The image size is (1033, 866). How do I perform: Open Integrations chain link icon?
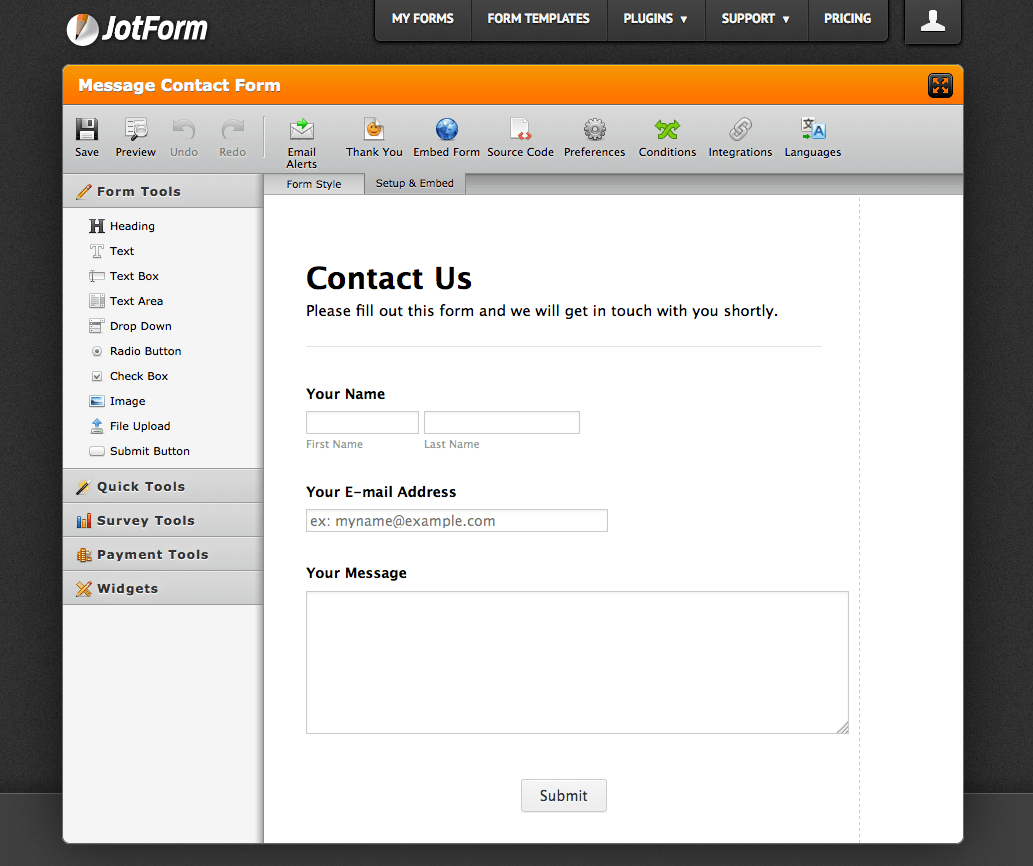coord(740,130)
